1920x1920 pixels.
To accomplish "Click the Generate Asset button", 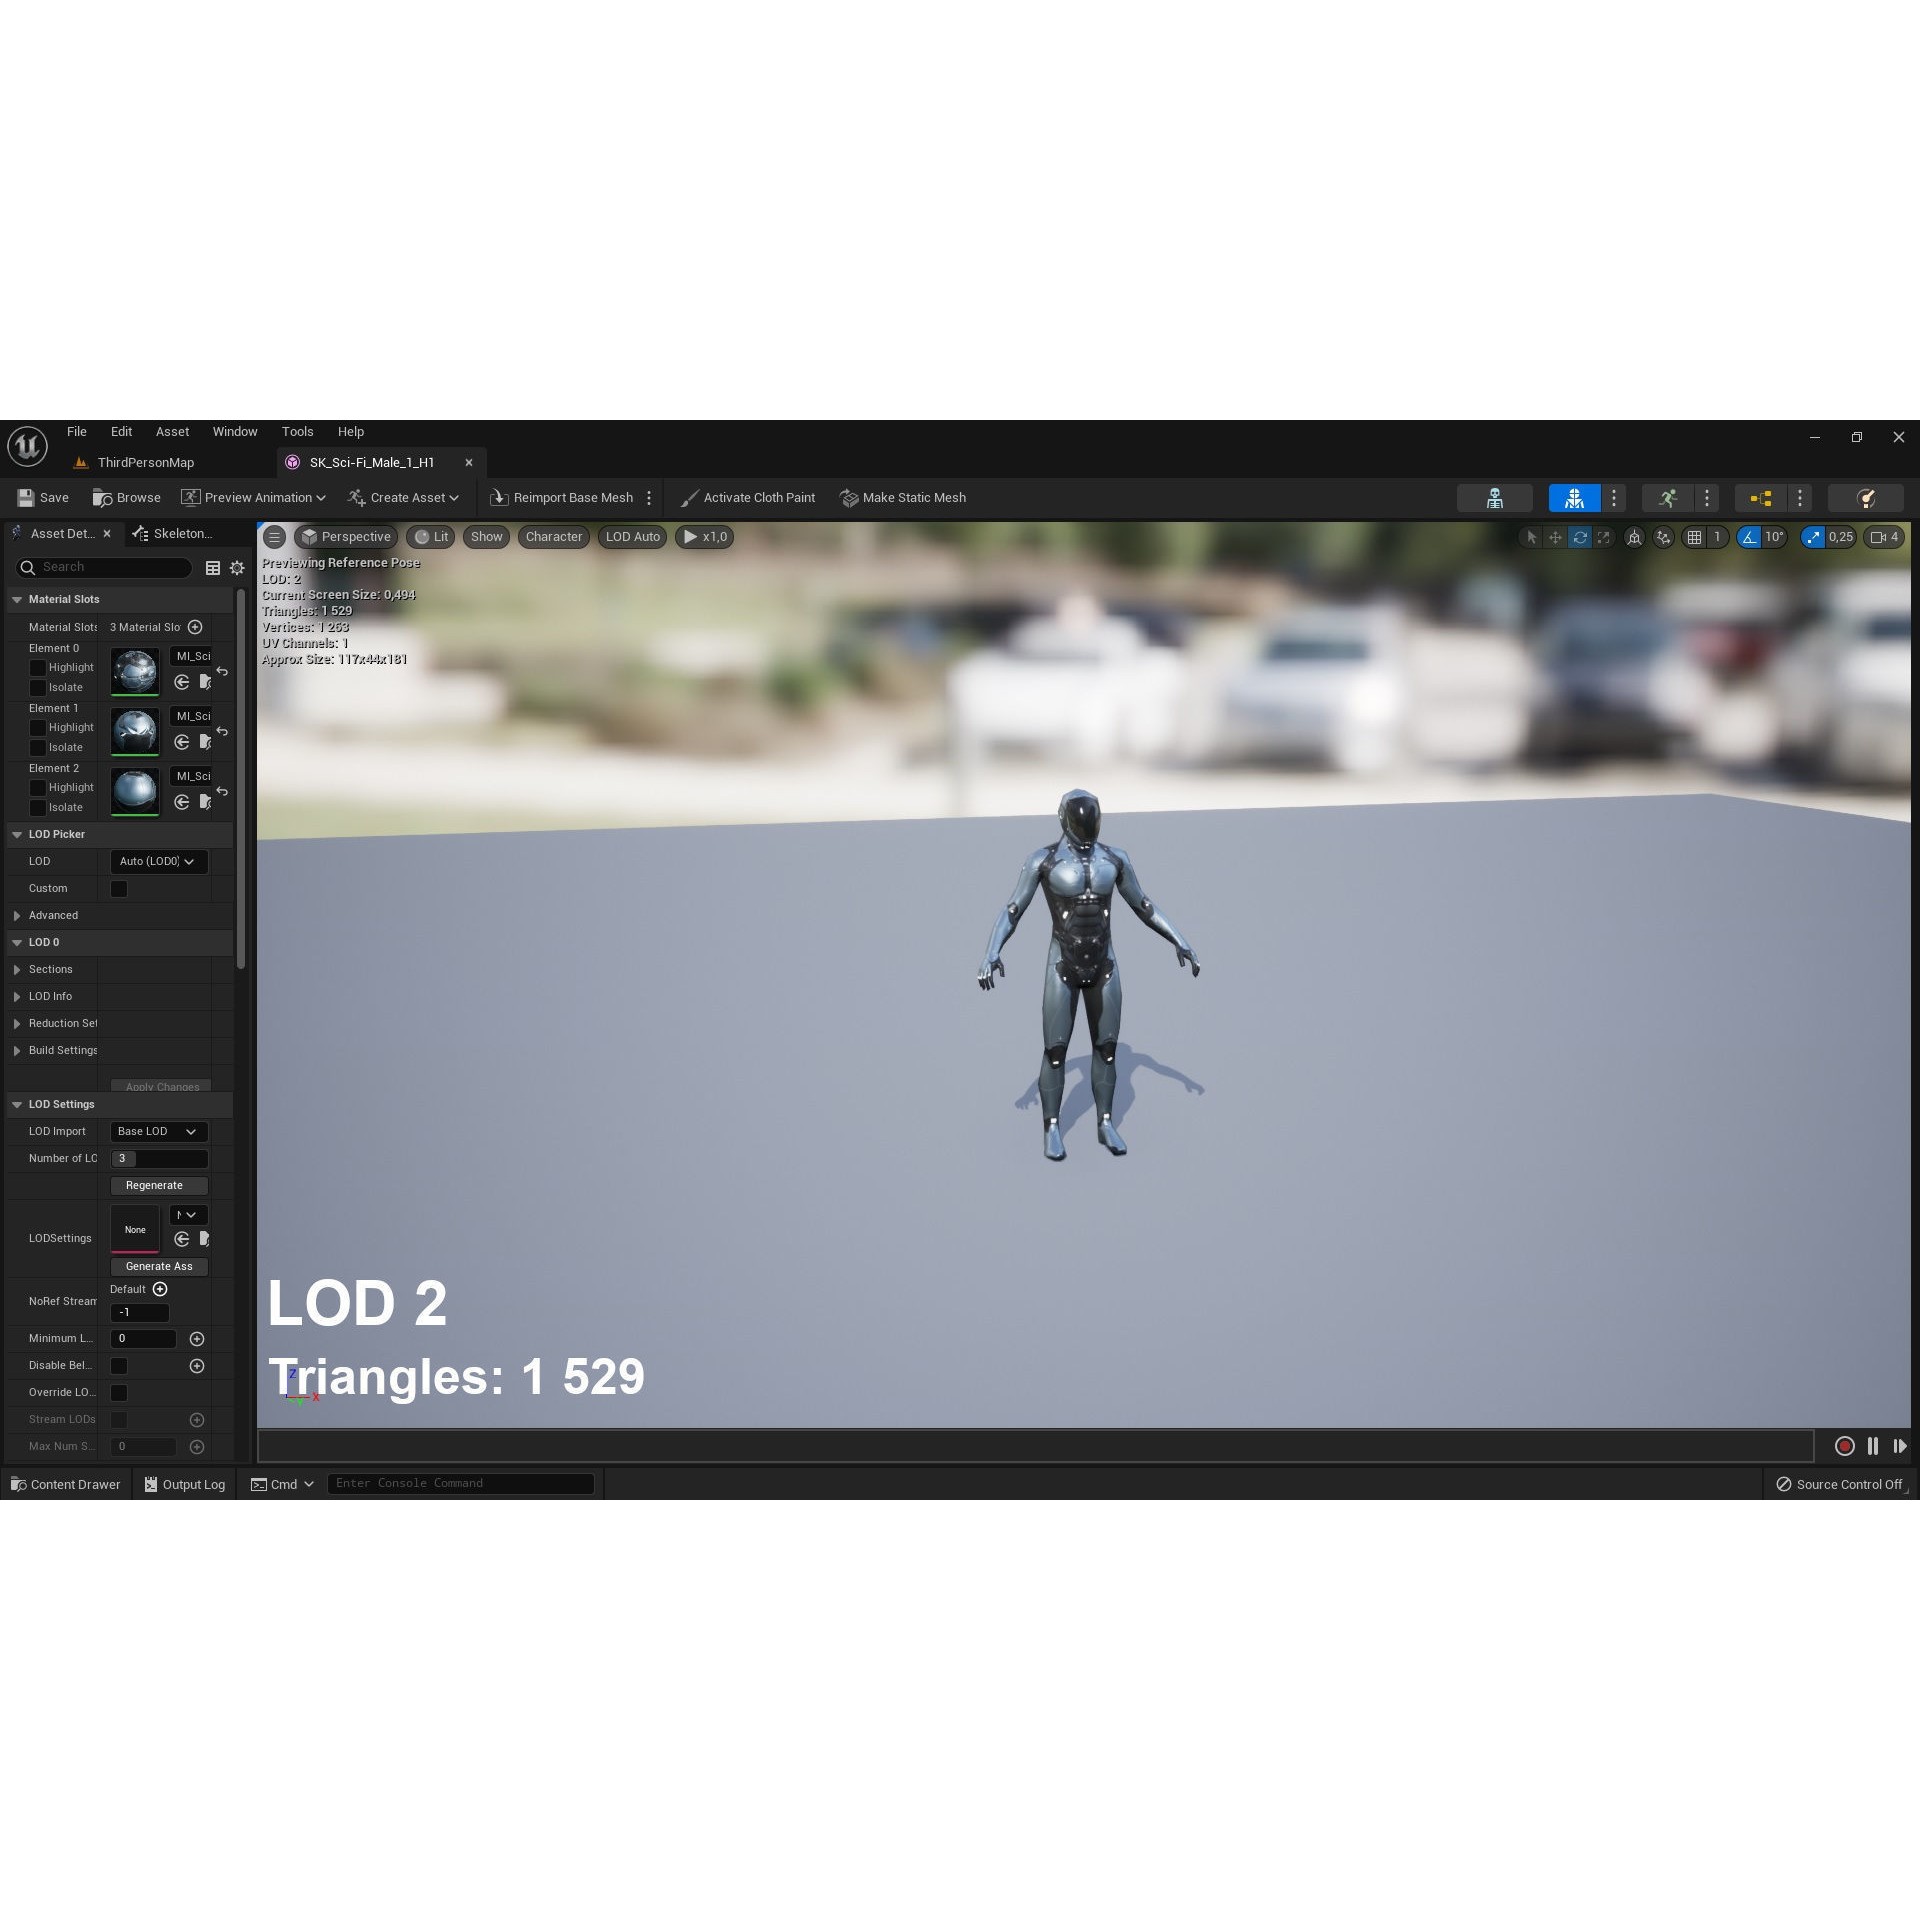I will pyautogui.click(x=159, y=1267).
